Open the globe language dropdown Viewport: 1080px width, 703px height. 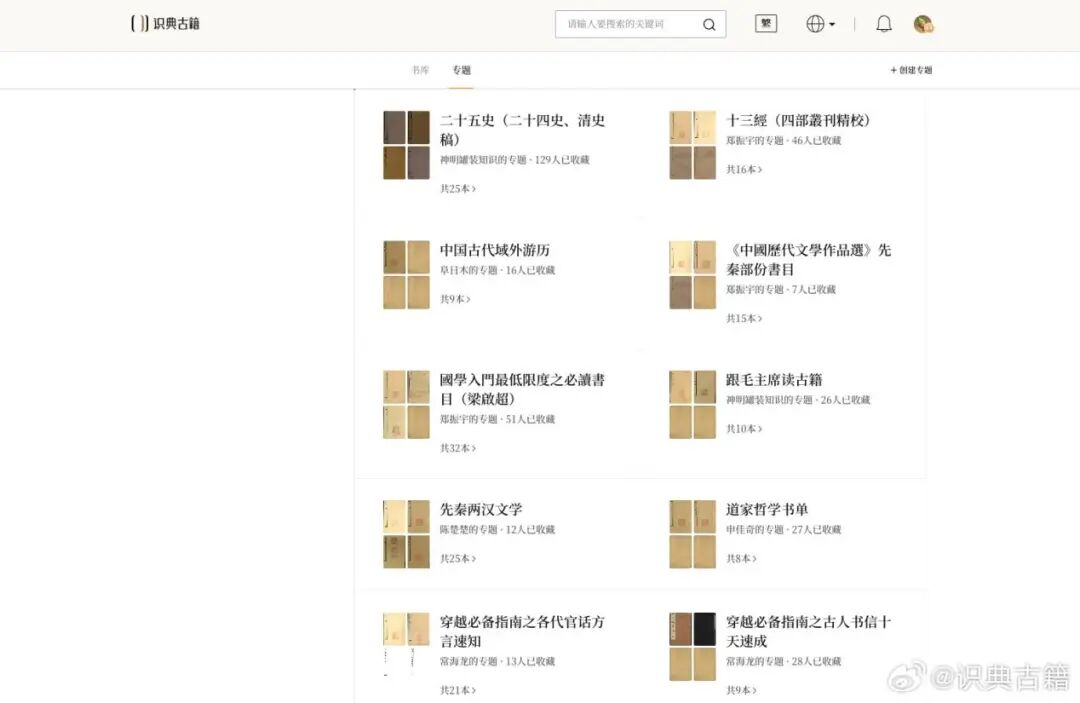pyautogui.click(x=820, y=24)
